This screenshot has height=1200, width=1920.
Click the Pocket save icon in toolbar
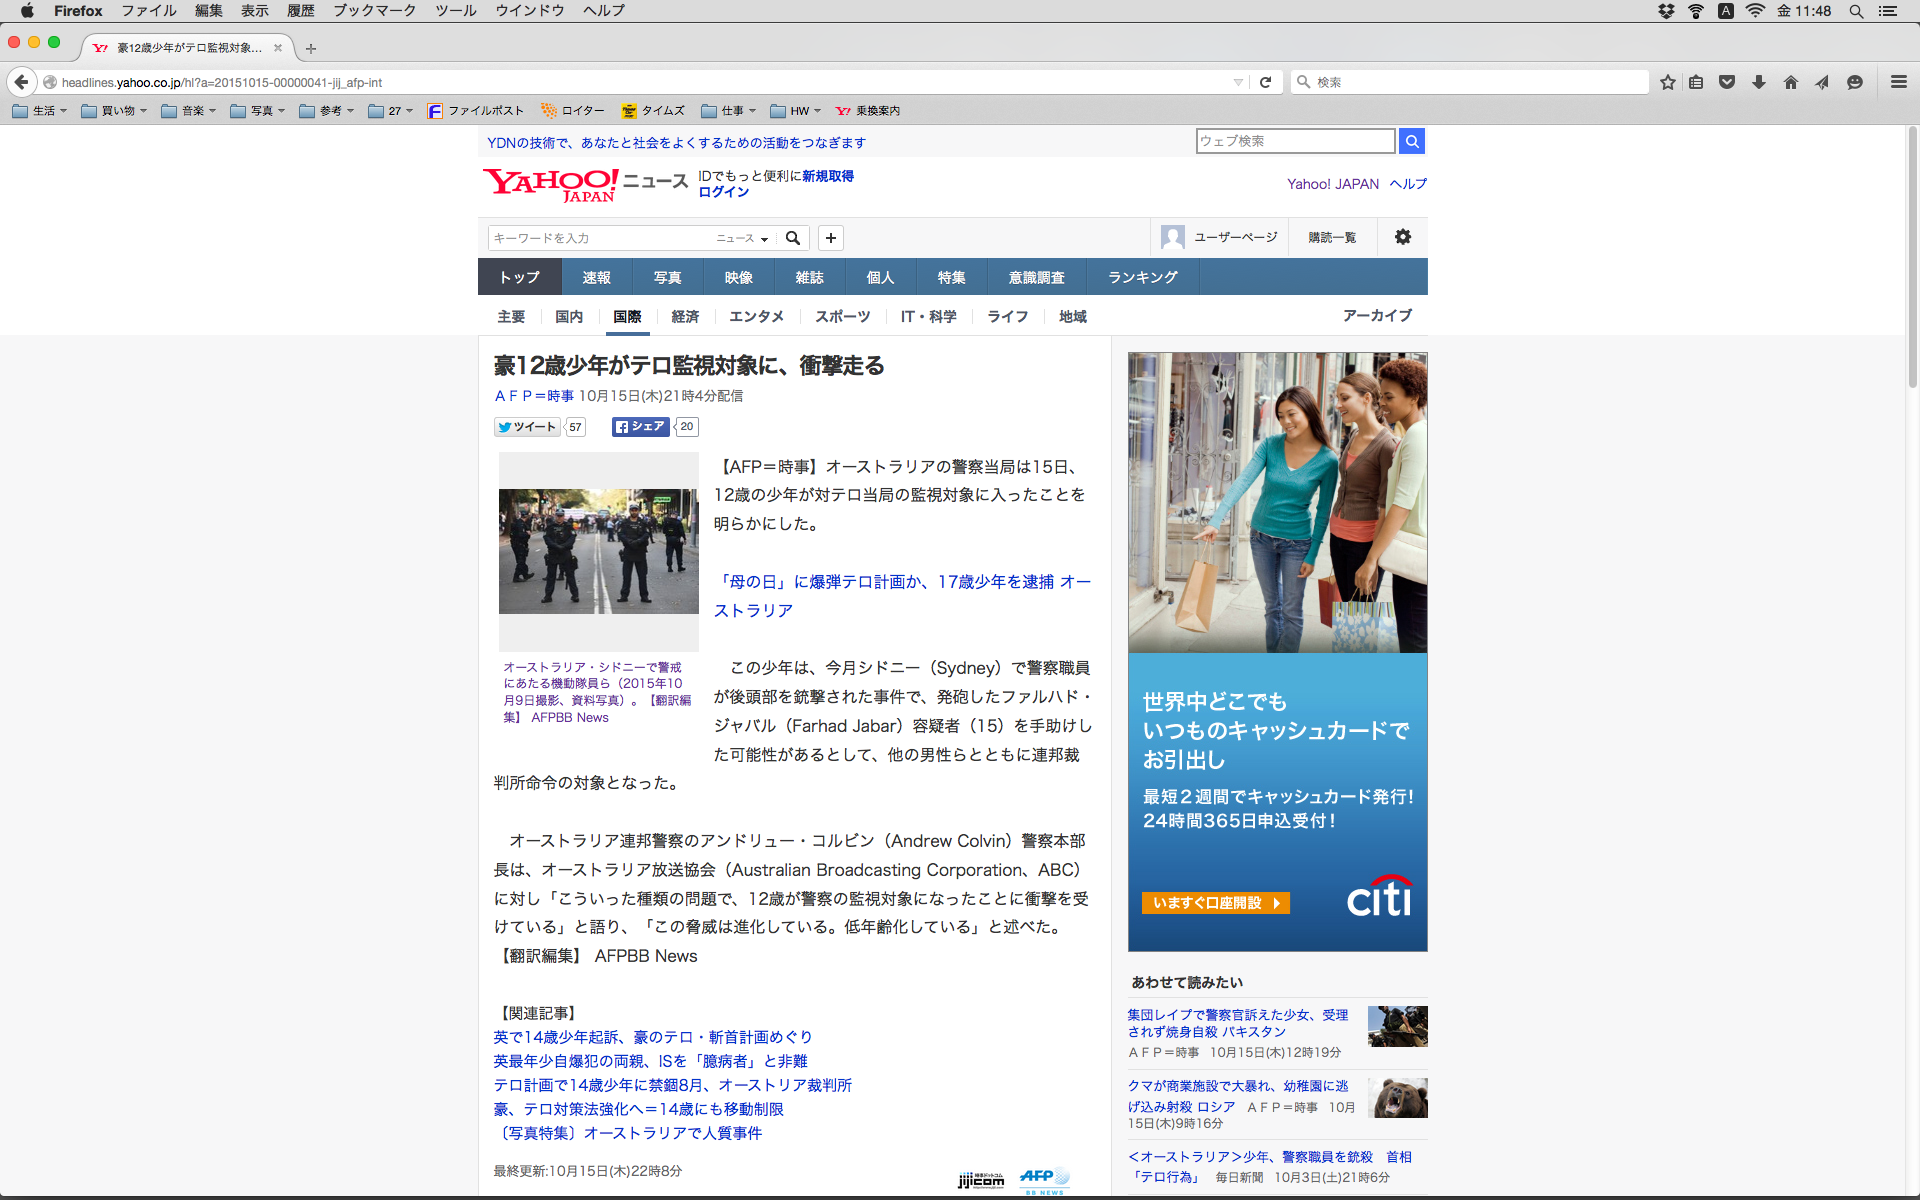(x=1727, y=82)
